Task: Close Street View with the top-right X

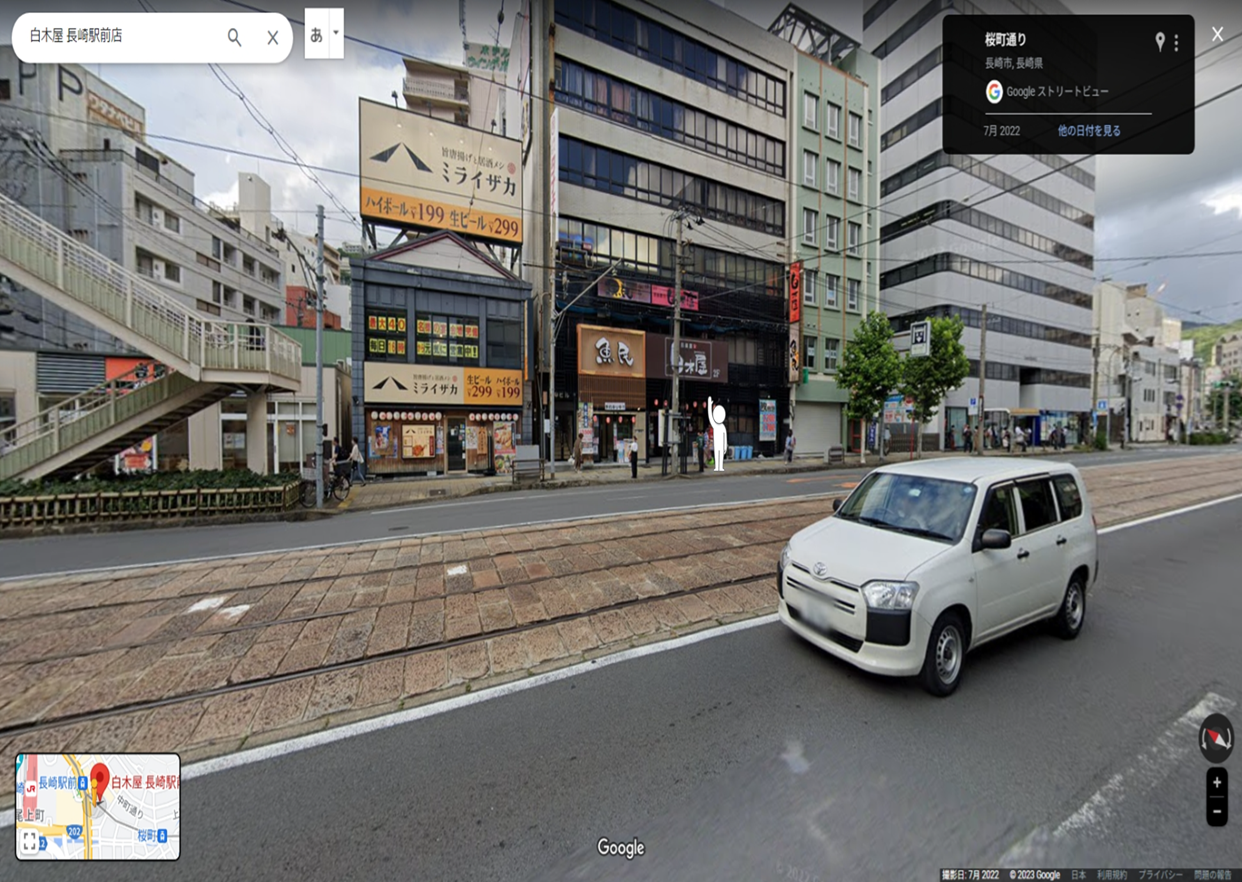Action: pyautogui.click(x=1217, y=34)
